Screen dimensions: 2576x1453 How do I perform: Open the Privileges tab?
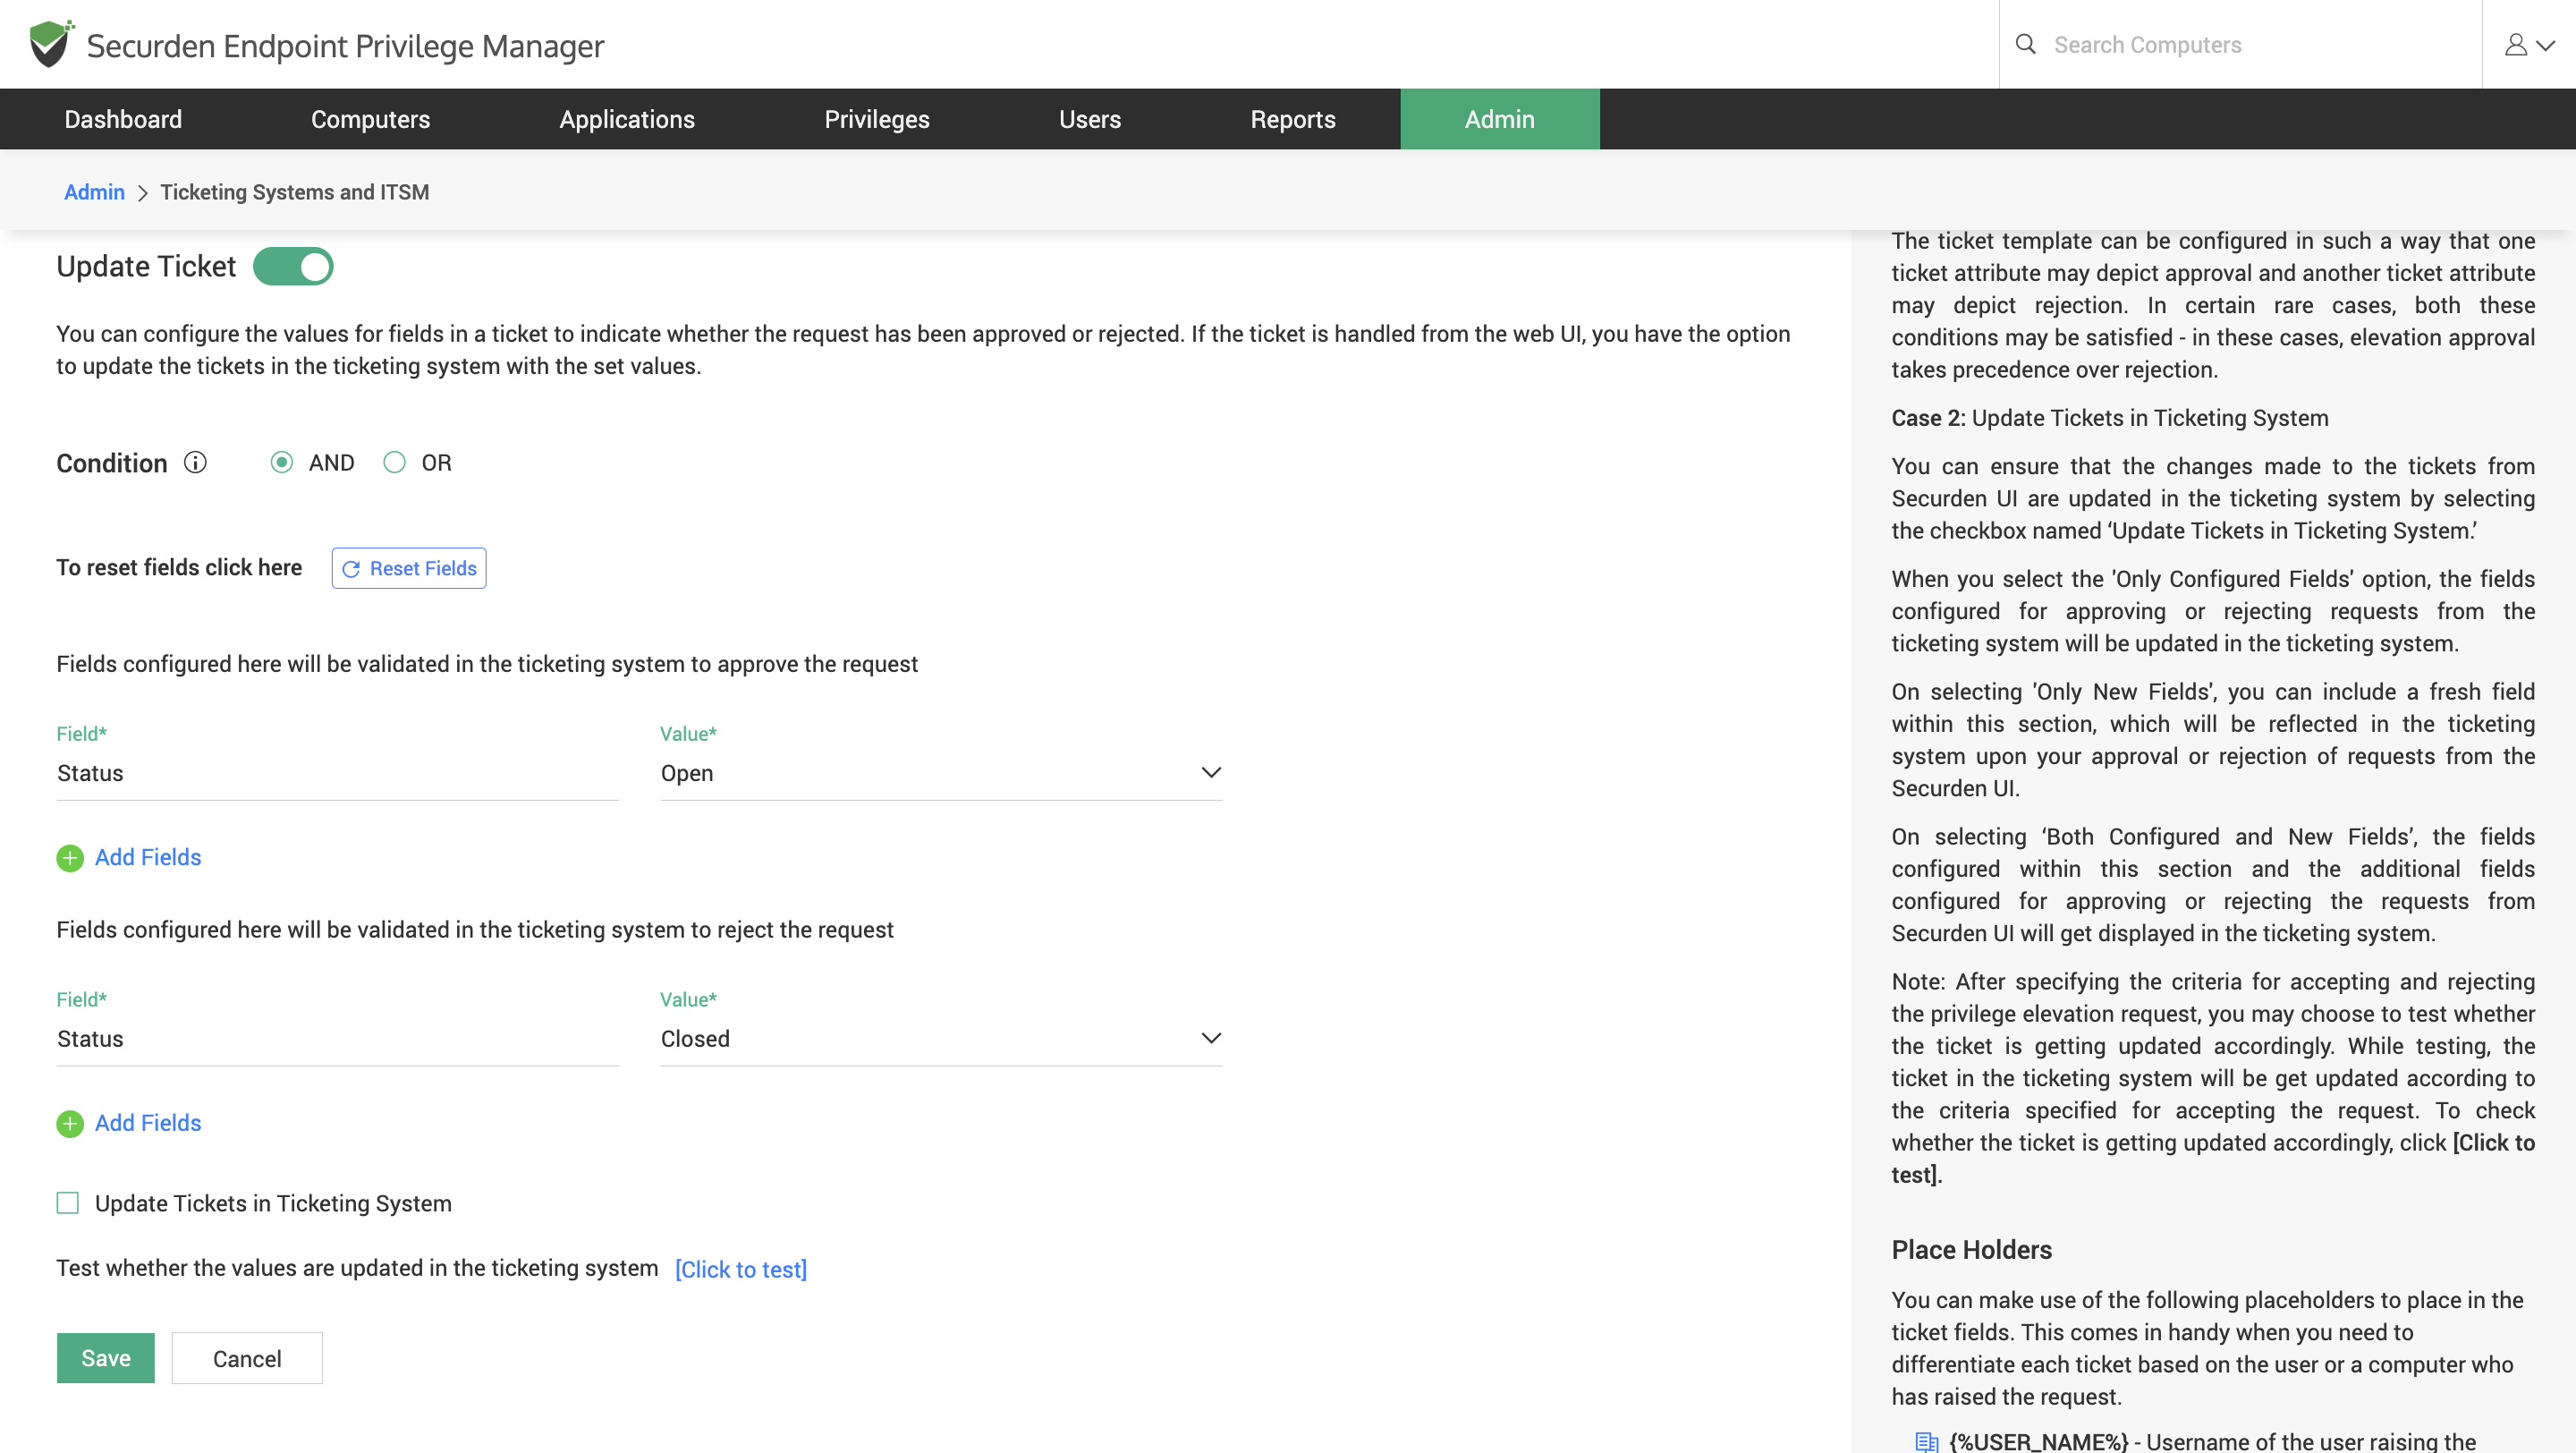(877, 119)
